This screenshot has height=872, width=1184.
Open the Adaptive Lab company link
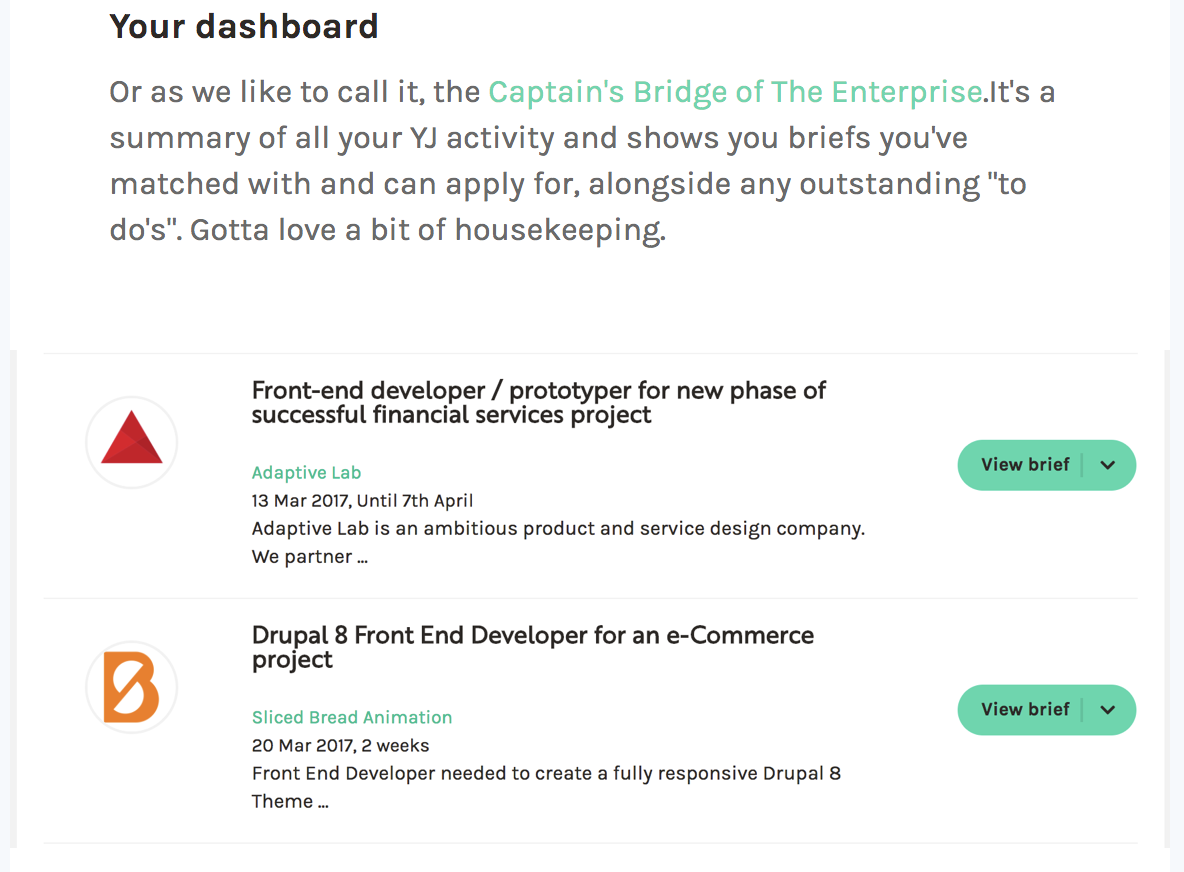306,473
